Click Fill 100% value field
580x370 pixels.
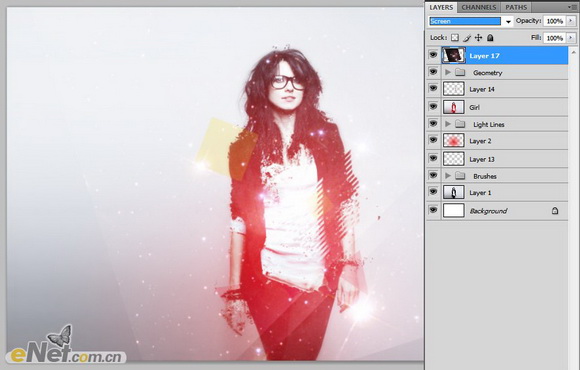(x=554, y=38)
